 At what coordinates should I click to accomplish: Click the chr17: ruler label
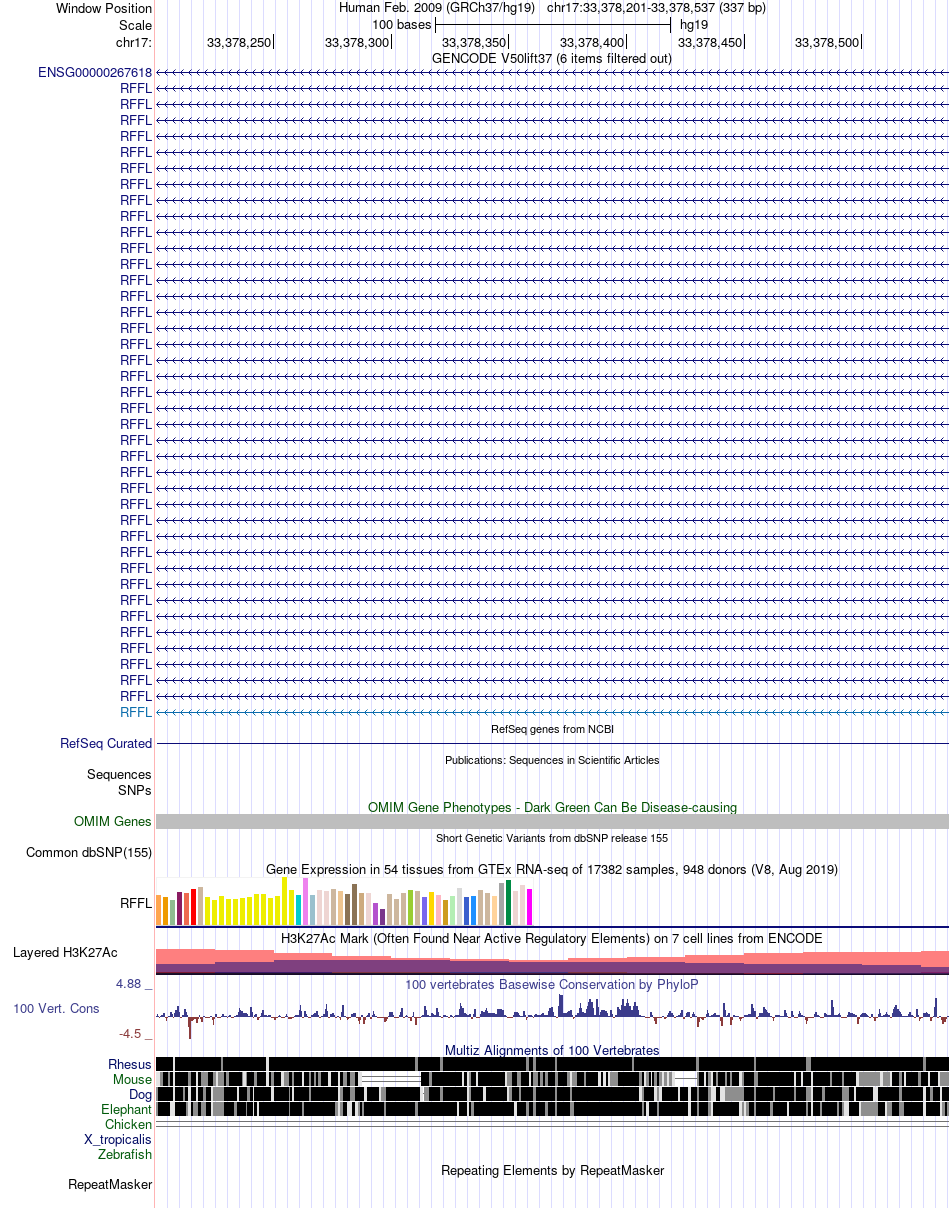134,42
